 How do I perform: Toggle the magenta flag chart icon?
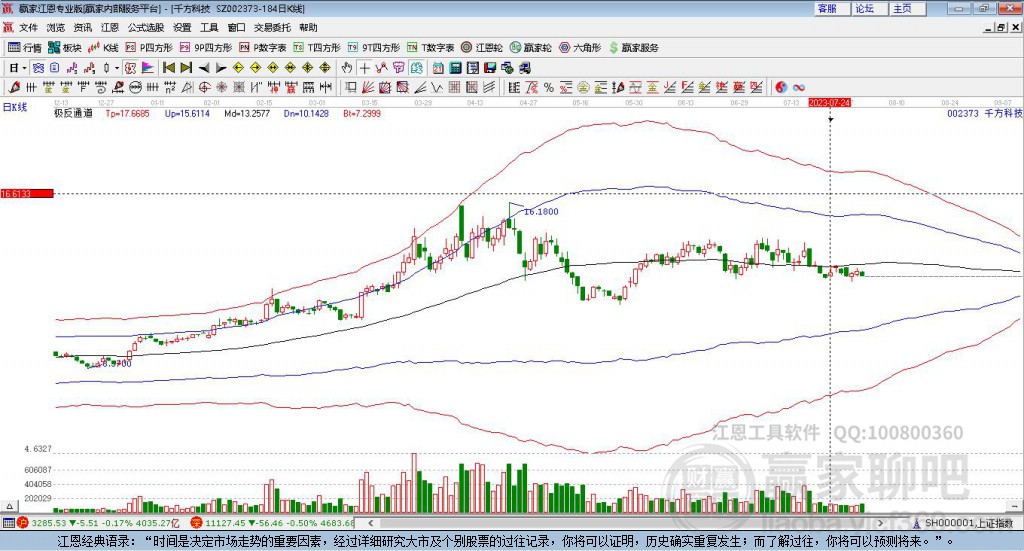[148, 68]
